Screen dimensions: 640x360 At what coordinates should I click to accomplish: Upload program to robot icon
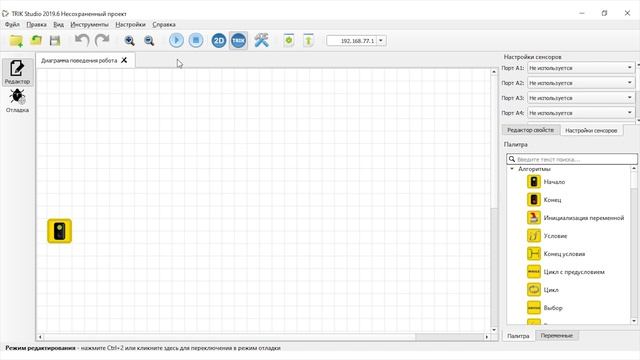click(x=308, y=40)
